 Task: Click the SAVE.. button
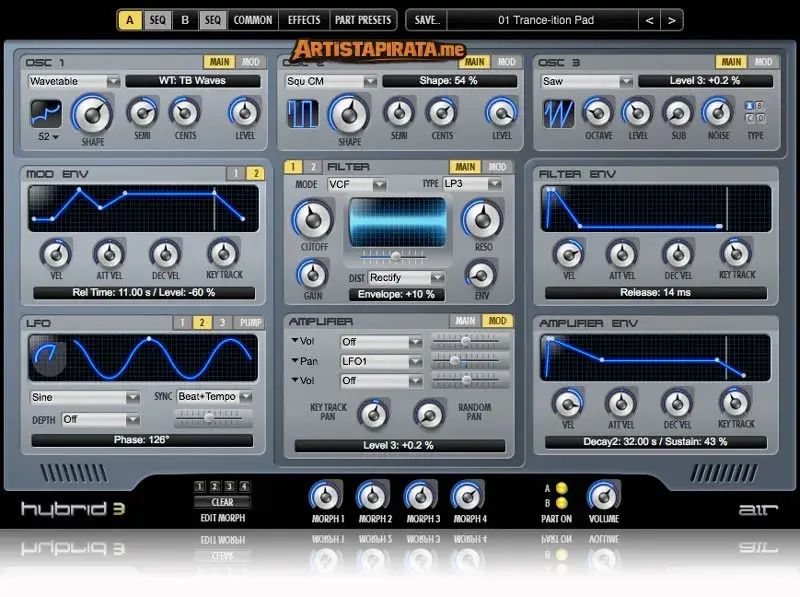point(426,18)
